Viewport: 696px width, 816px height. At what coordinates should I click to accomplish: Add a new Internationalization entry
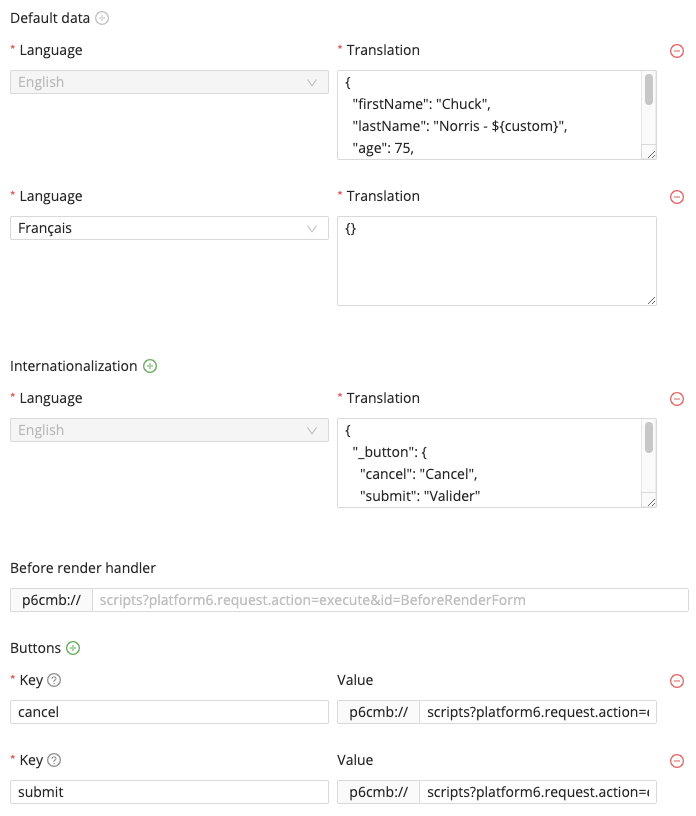(x=149, y=366)
